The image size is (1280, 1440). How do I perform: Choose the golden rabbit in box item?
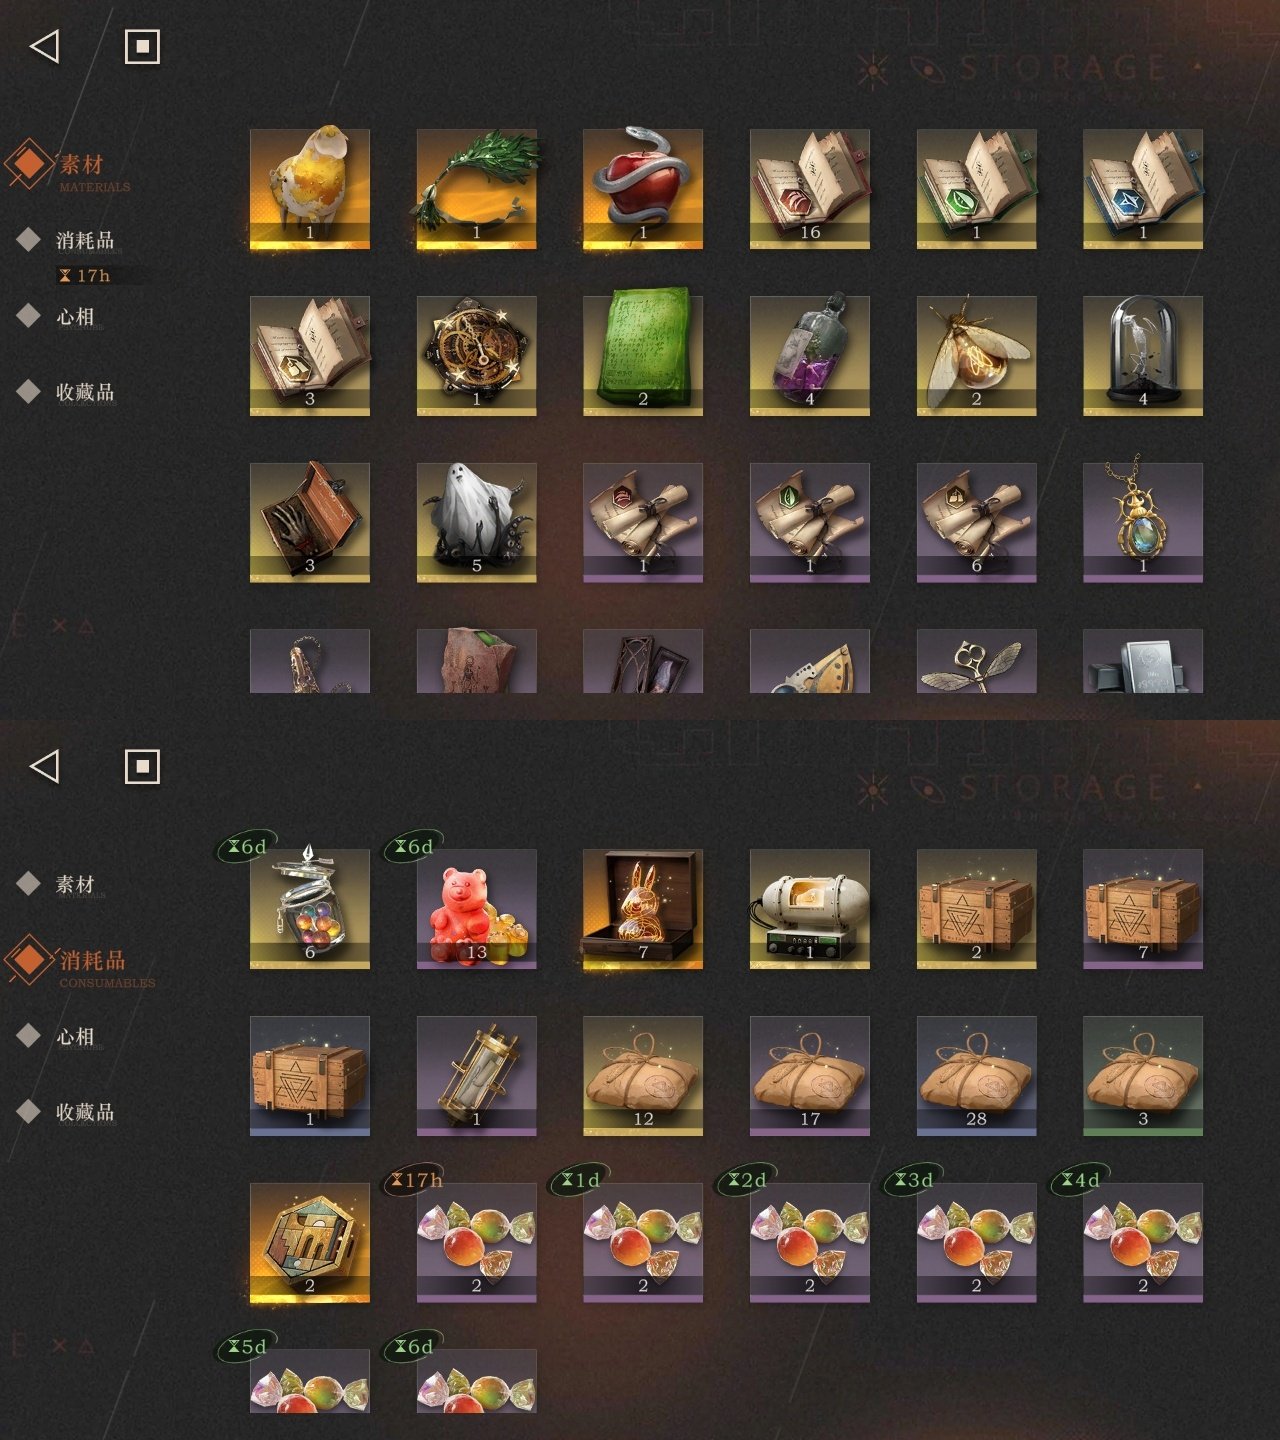coord(643,909)
